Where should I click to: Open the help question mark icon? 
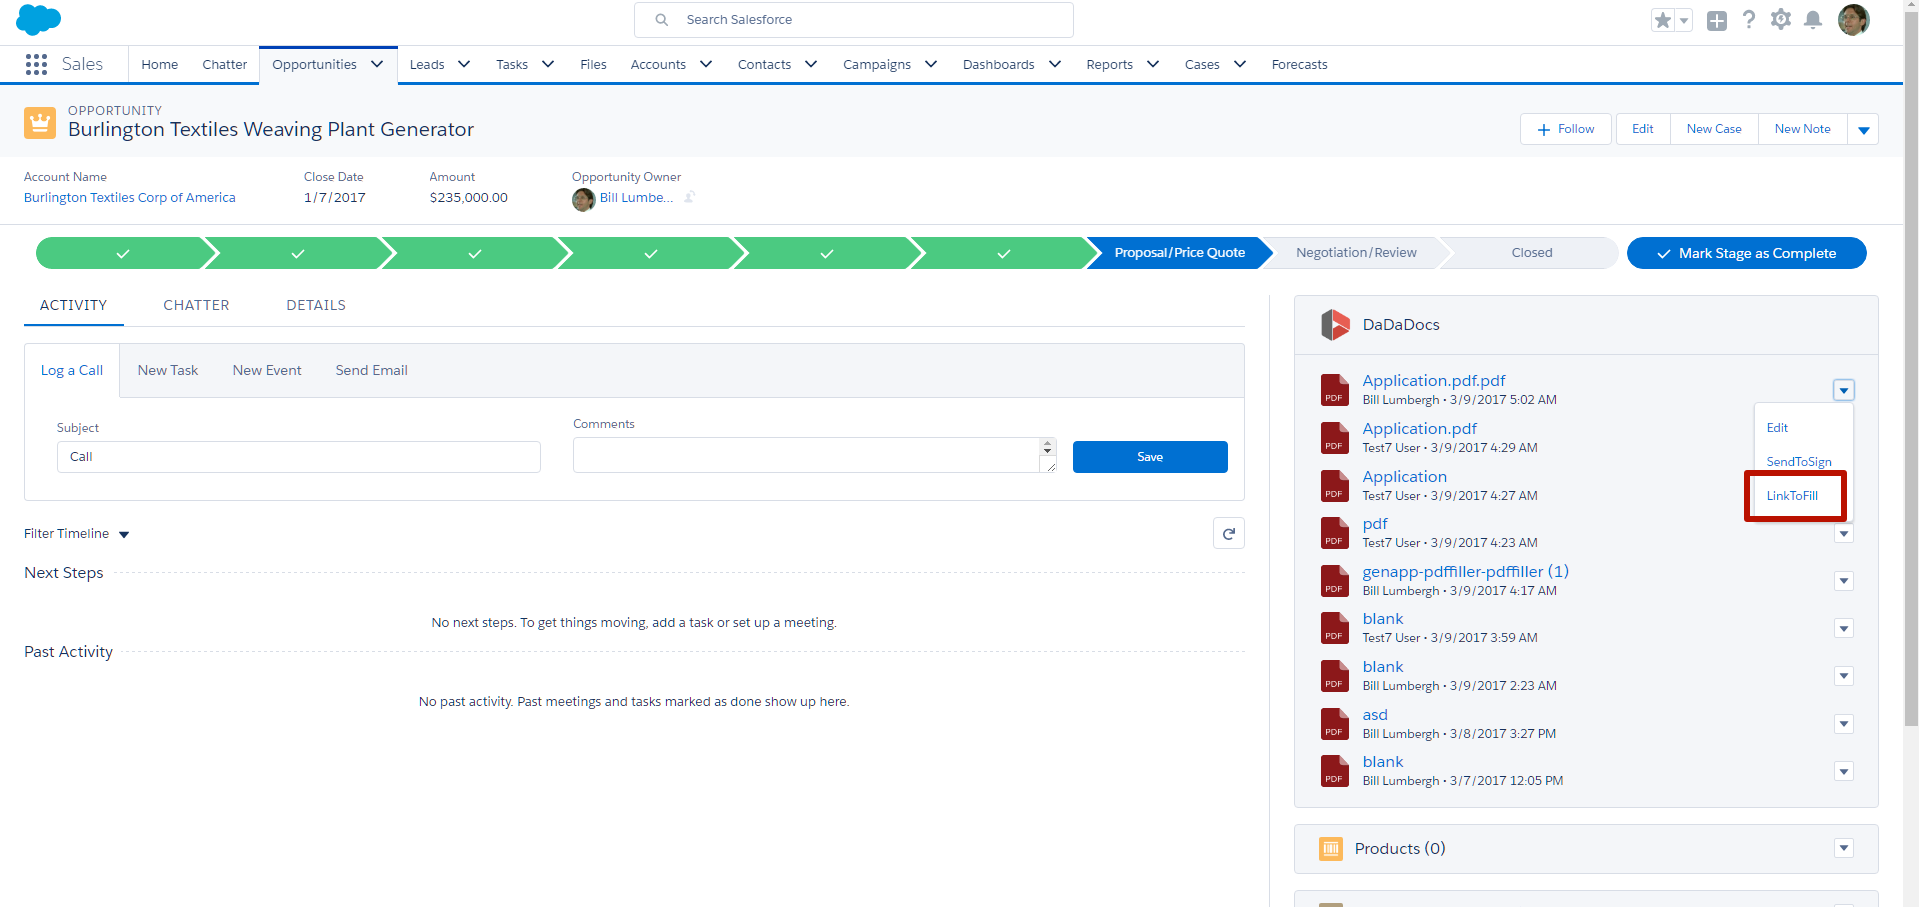point(1749,20)
